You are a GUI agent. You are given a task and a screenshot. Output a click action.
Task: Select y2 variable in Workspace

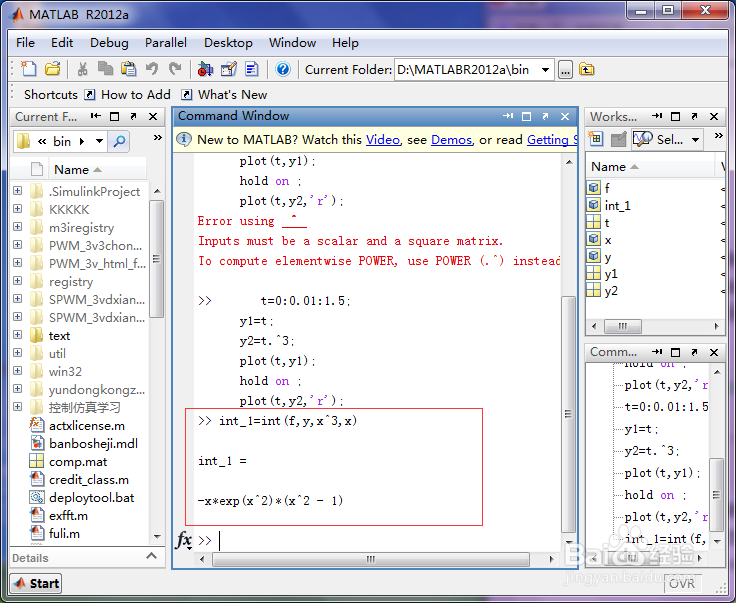click(611, 291)
